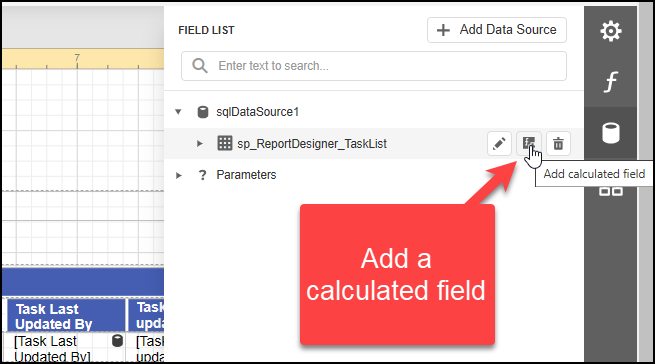Click the field list search box
The width and height of the screenshot is (655, 364).
click(x=373, y=66)
